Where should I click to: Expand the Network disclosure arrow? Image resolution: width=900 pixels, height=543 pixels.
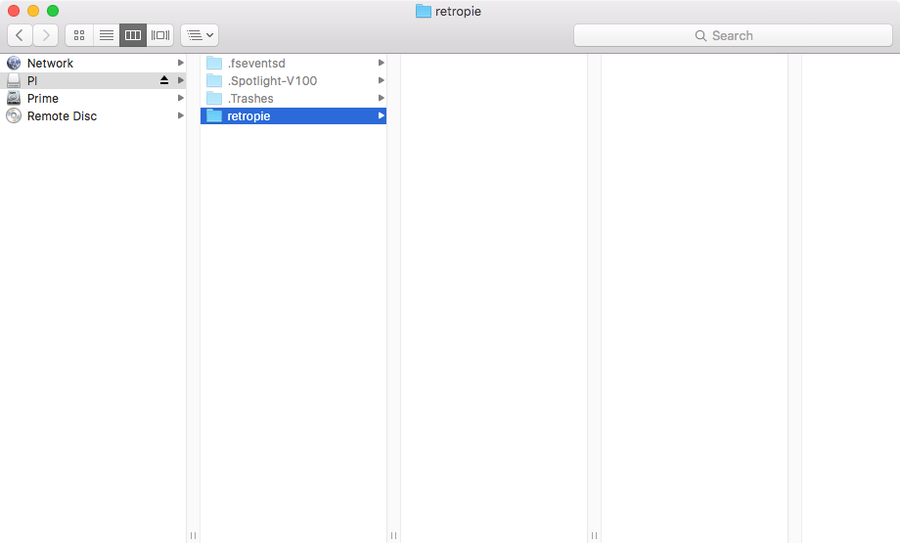181,63
